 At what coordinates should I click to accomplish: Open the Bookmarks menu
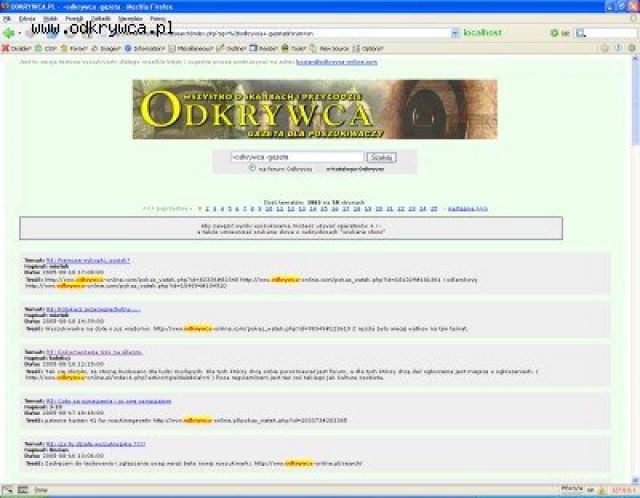click(x=100, y=18)
